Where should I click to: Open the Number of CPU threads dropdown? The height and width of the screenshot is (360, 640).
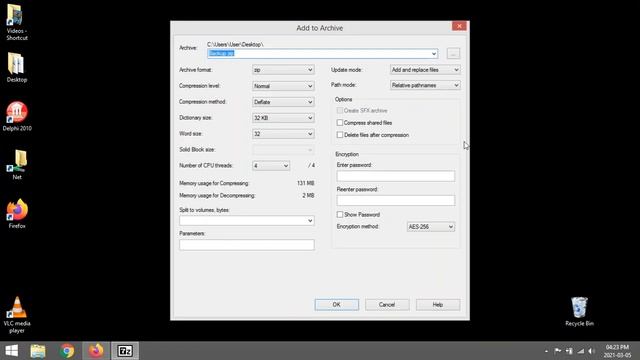tap(271, 165)
